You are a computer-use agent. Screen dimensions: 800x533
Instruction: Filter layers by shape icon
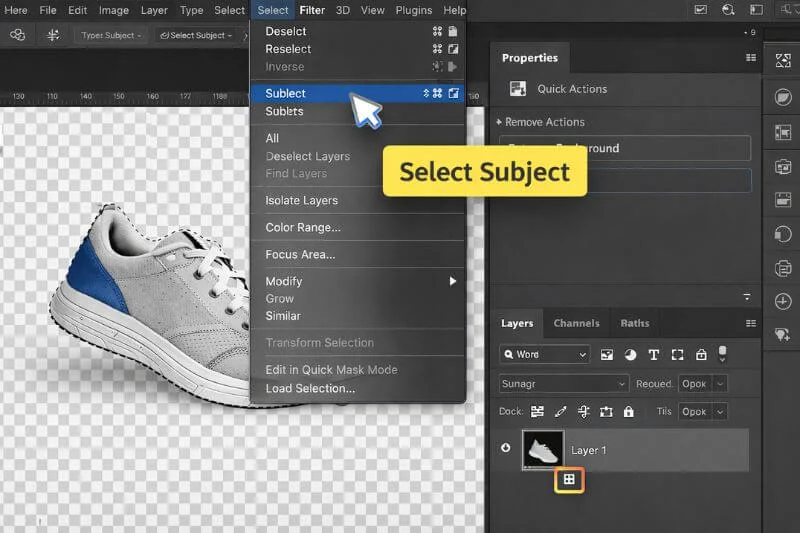(677, 355)
